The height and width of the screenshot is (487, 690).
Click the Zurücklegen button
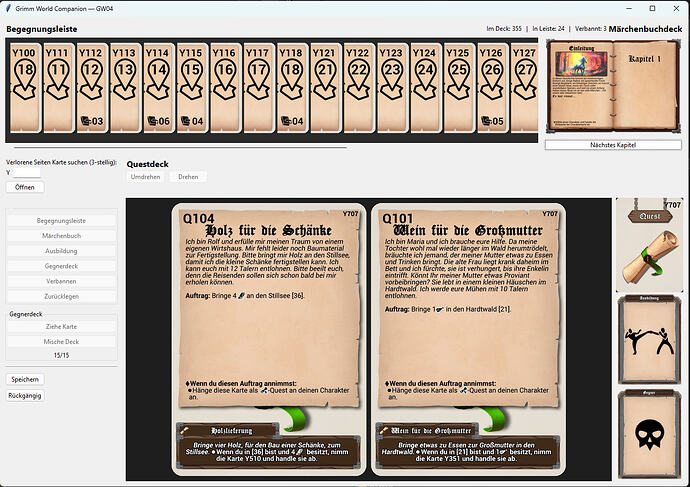(x=61, y=297)
